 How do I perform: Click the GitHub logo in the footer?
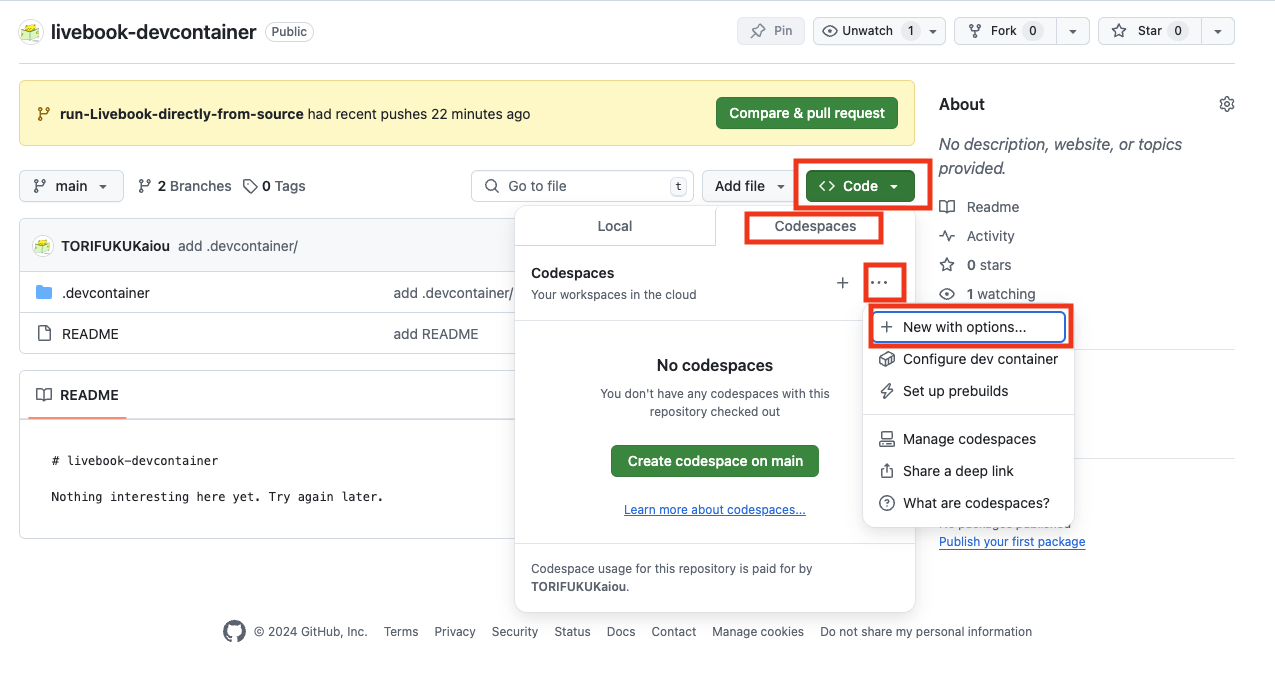click(x=234, y=631)
